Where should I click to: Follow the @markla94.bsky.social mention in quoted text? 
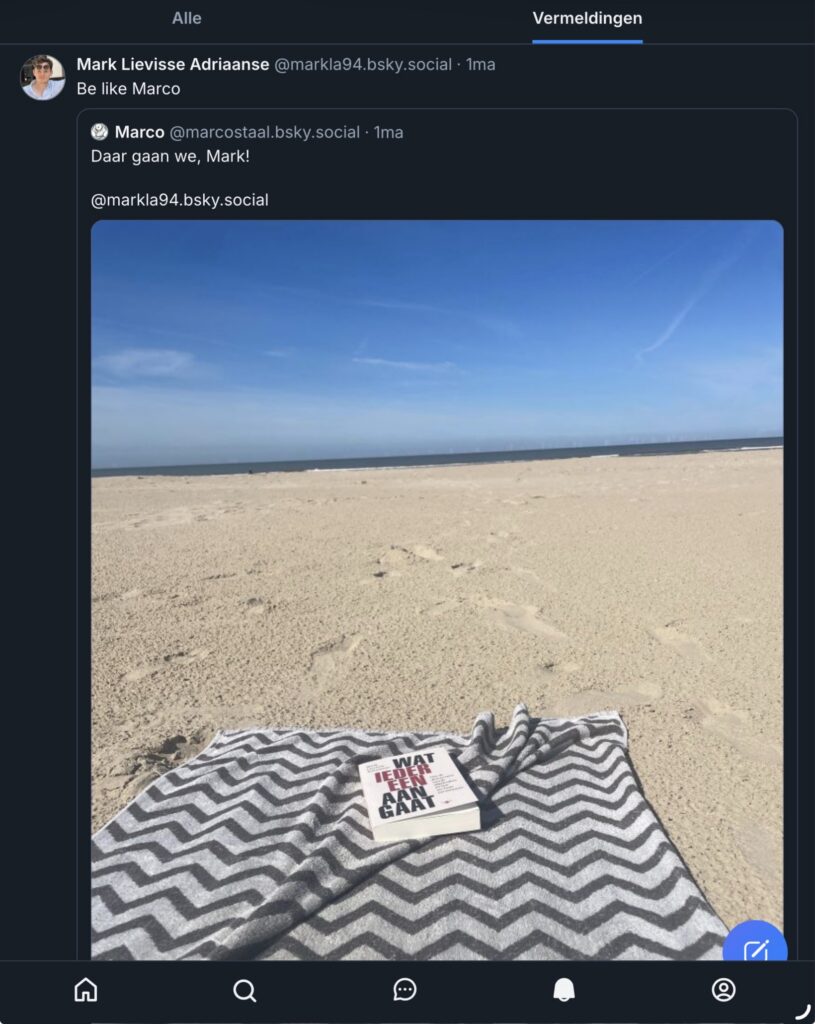pos(180,200)
